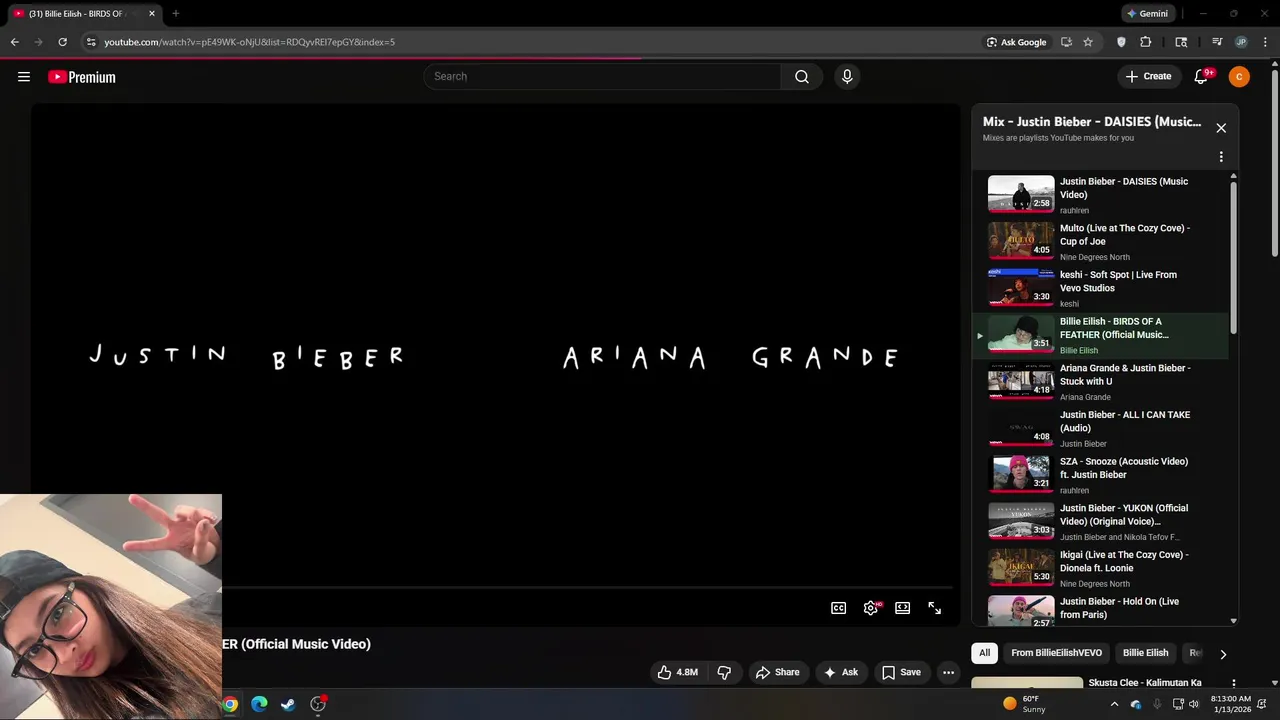Open the orange C account avatar
This screenshot has width=1280, height=720.
point(1239,77)
